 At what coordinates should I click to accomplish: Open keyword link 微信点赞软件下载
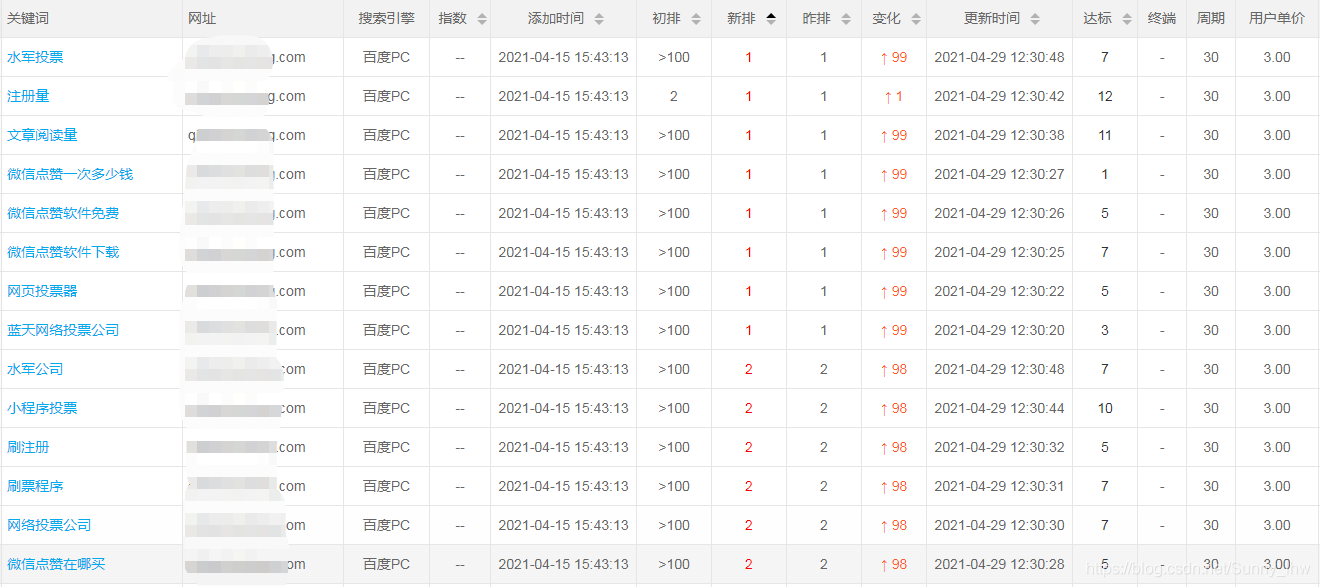[63, 252]
